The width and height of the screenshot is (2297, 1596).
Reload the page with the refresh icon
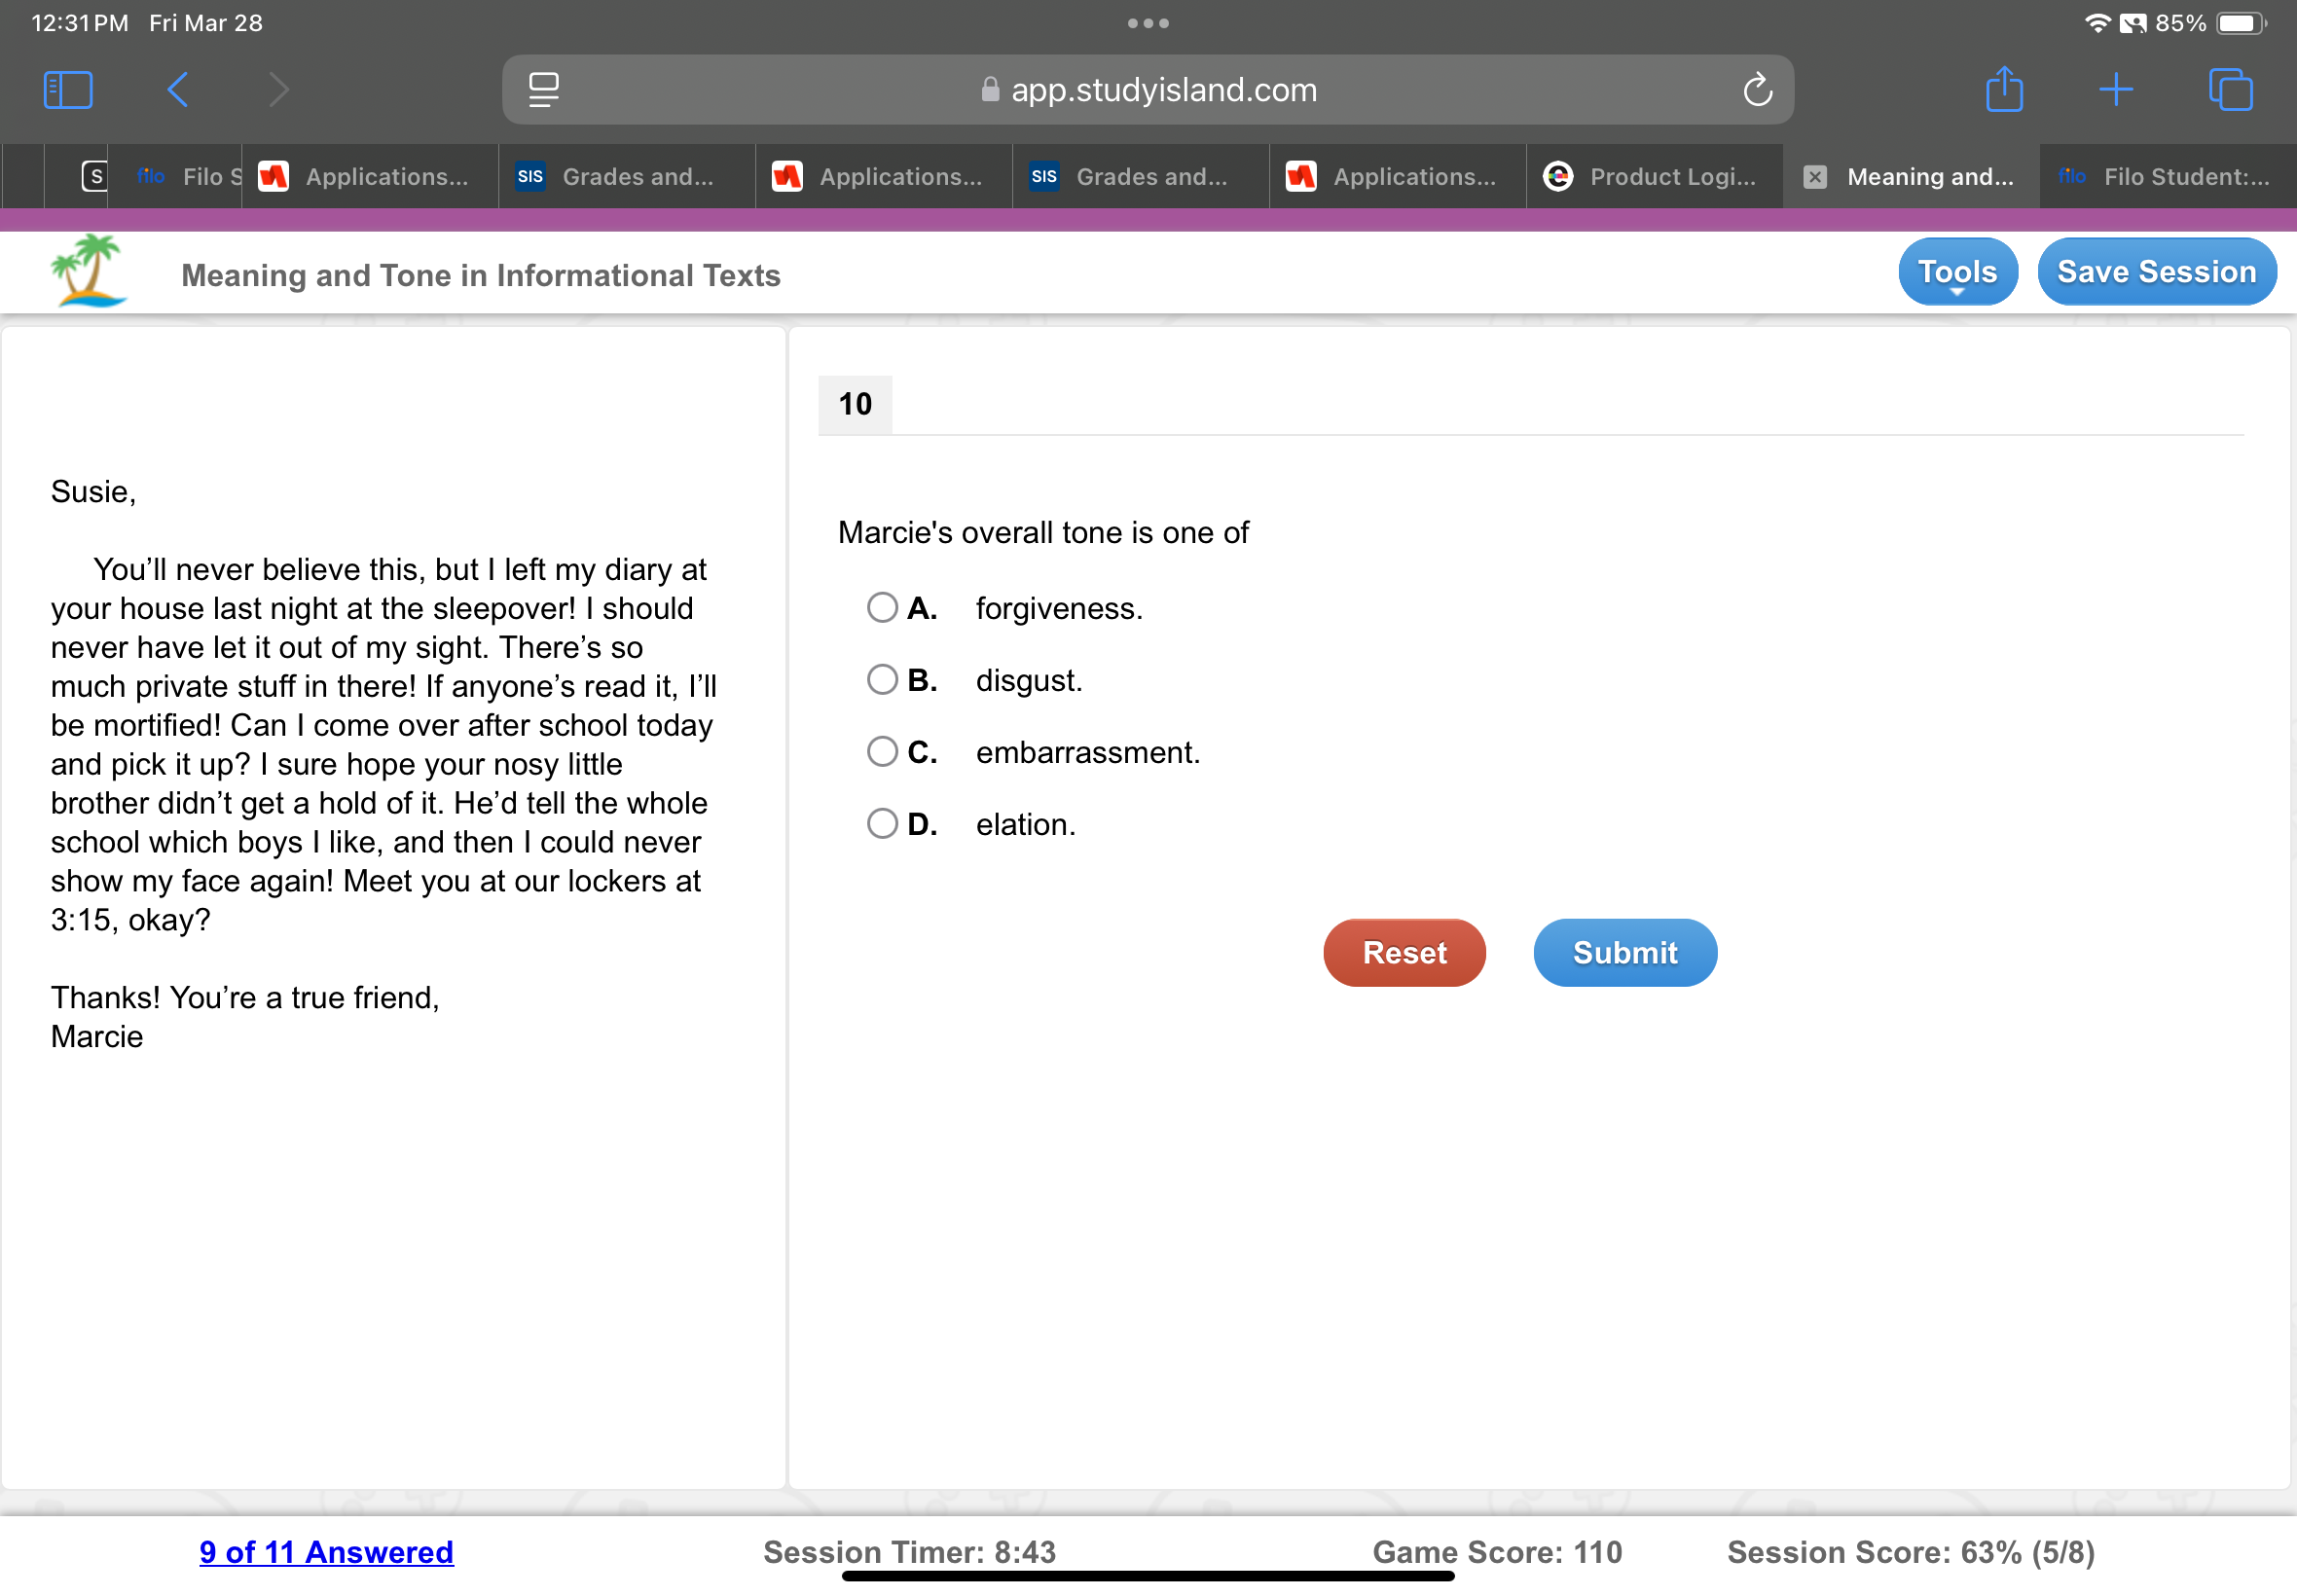click(1757, 90)
